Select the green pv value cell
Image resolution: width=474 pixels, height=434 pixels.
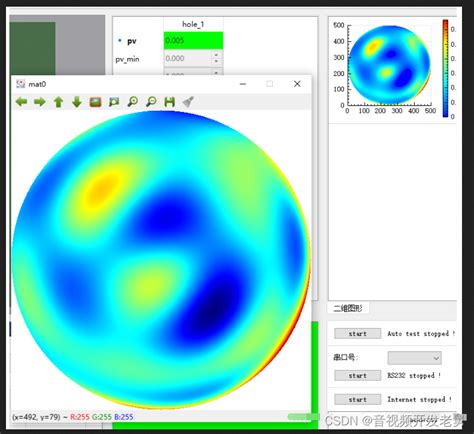(x=193, y=41)
